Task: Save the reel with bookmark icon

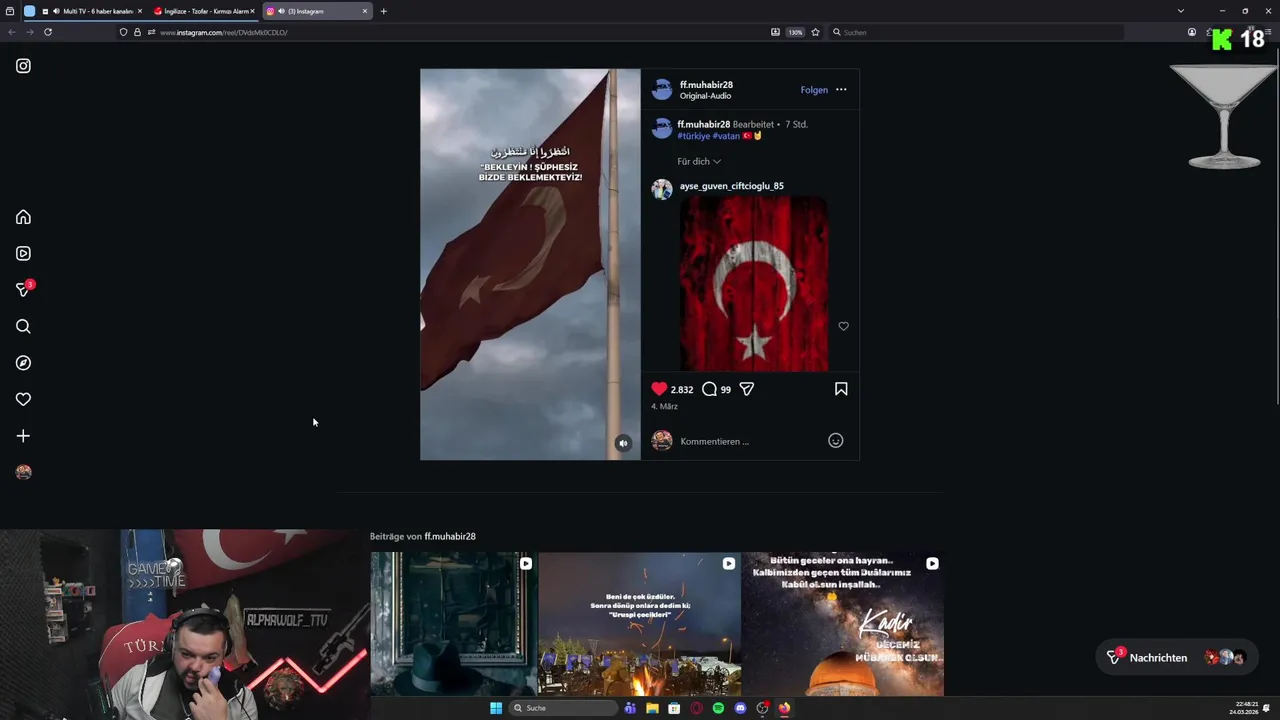Action: (x=841, y=389)
